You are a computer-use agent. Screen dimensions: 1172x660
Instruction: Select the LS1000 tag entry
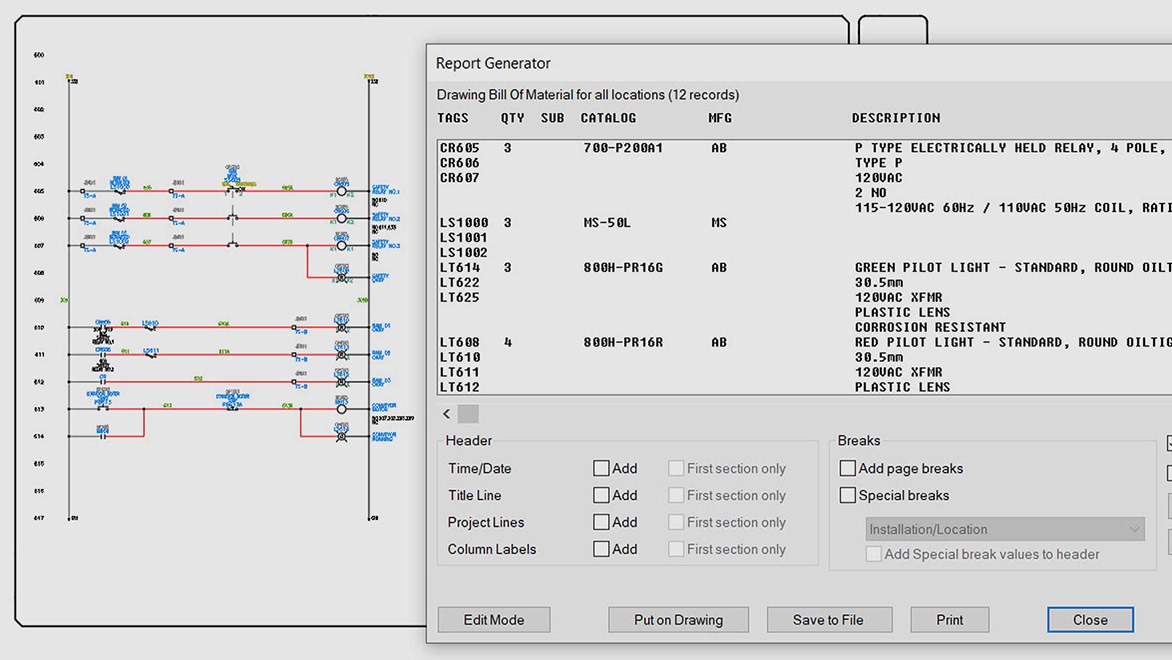464,223
